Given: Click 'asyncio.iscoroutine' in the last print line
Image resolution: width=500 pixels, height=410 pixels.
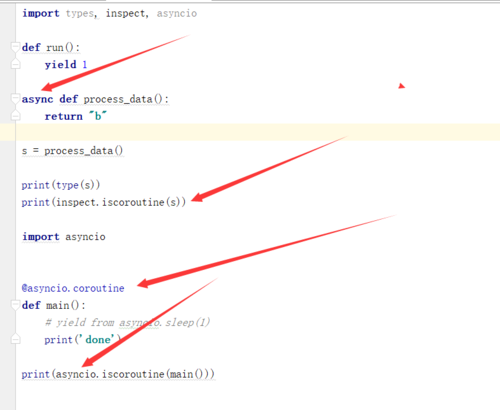Looking at the screenshot, I should [x=110, y=374].
